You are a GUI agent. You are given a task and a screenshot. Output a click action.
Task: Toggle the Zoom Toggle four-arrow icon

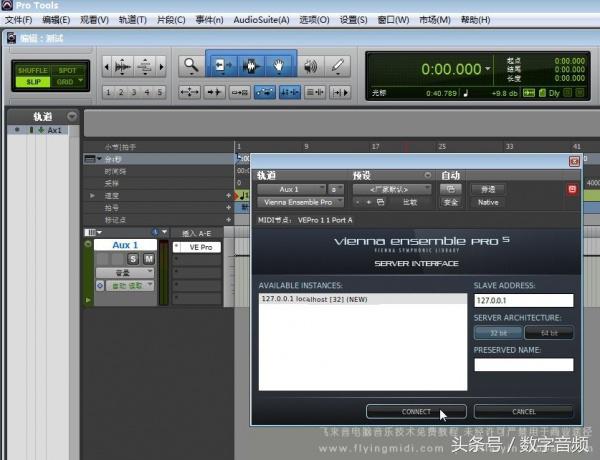click(x=189, y=92)
